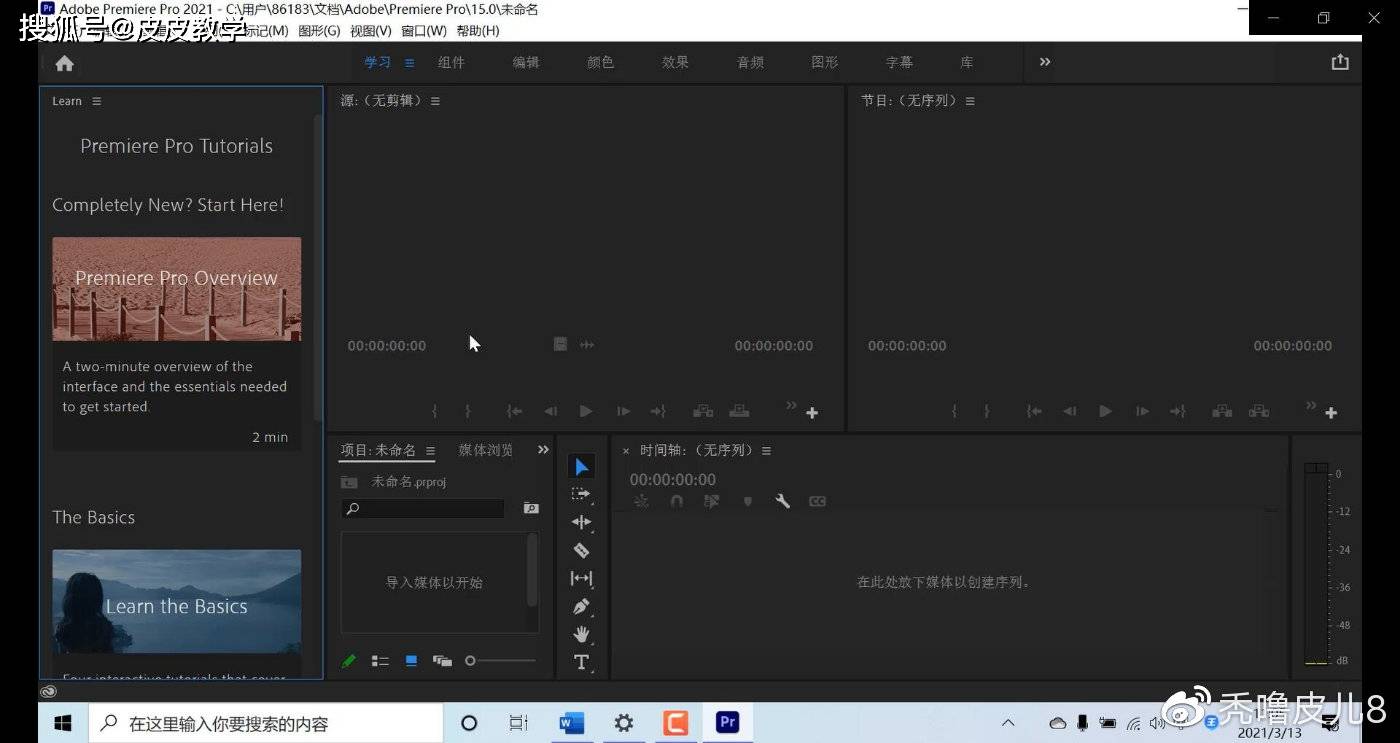Select the Pen tool
Image resolution: width=1400 pixels, height=743 pixels.
pyautogui.click(x=581, y=606)
